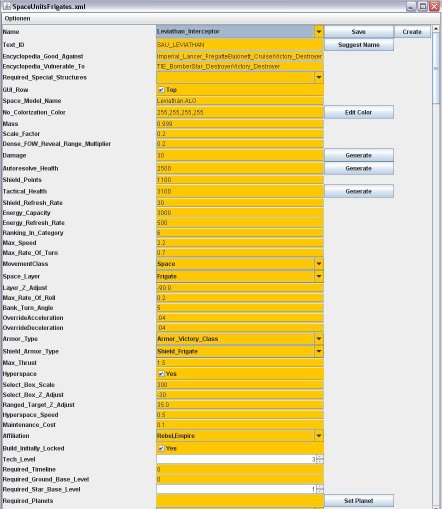Click the Tactical_Health value field
This screenshot has height=509, width=442.
(x=240, y=191)
